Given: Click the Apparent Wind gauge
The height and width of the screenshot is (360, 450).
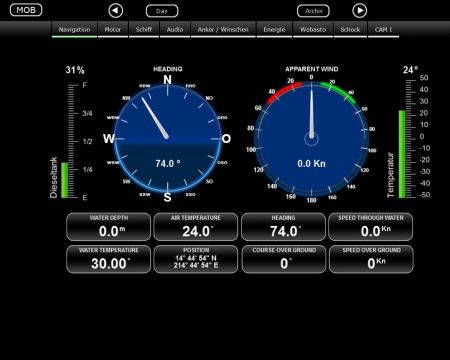Looking at the screenshot, I should pyautogui.click(x=311, y=138).
